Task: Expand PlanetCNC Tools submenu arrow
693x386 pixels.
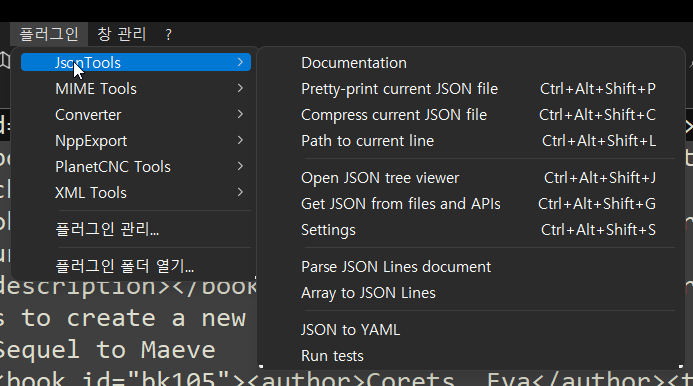Action: click(240, 167)
